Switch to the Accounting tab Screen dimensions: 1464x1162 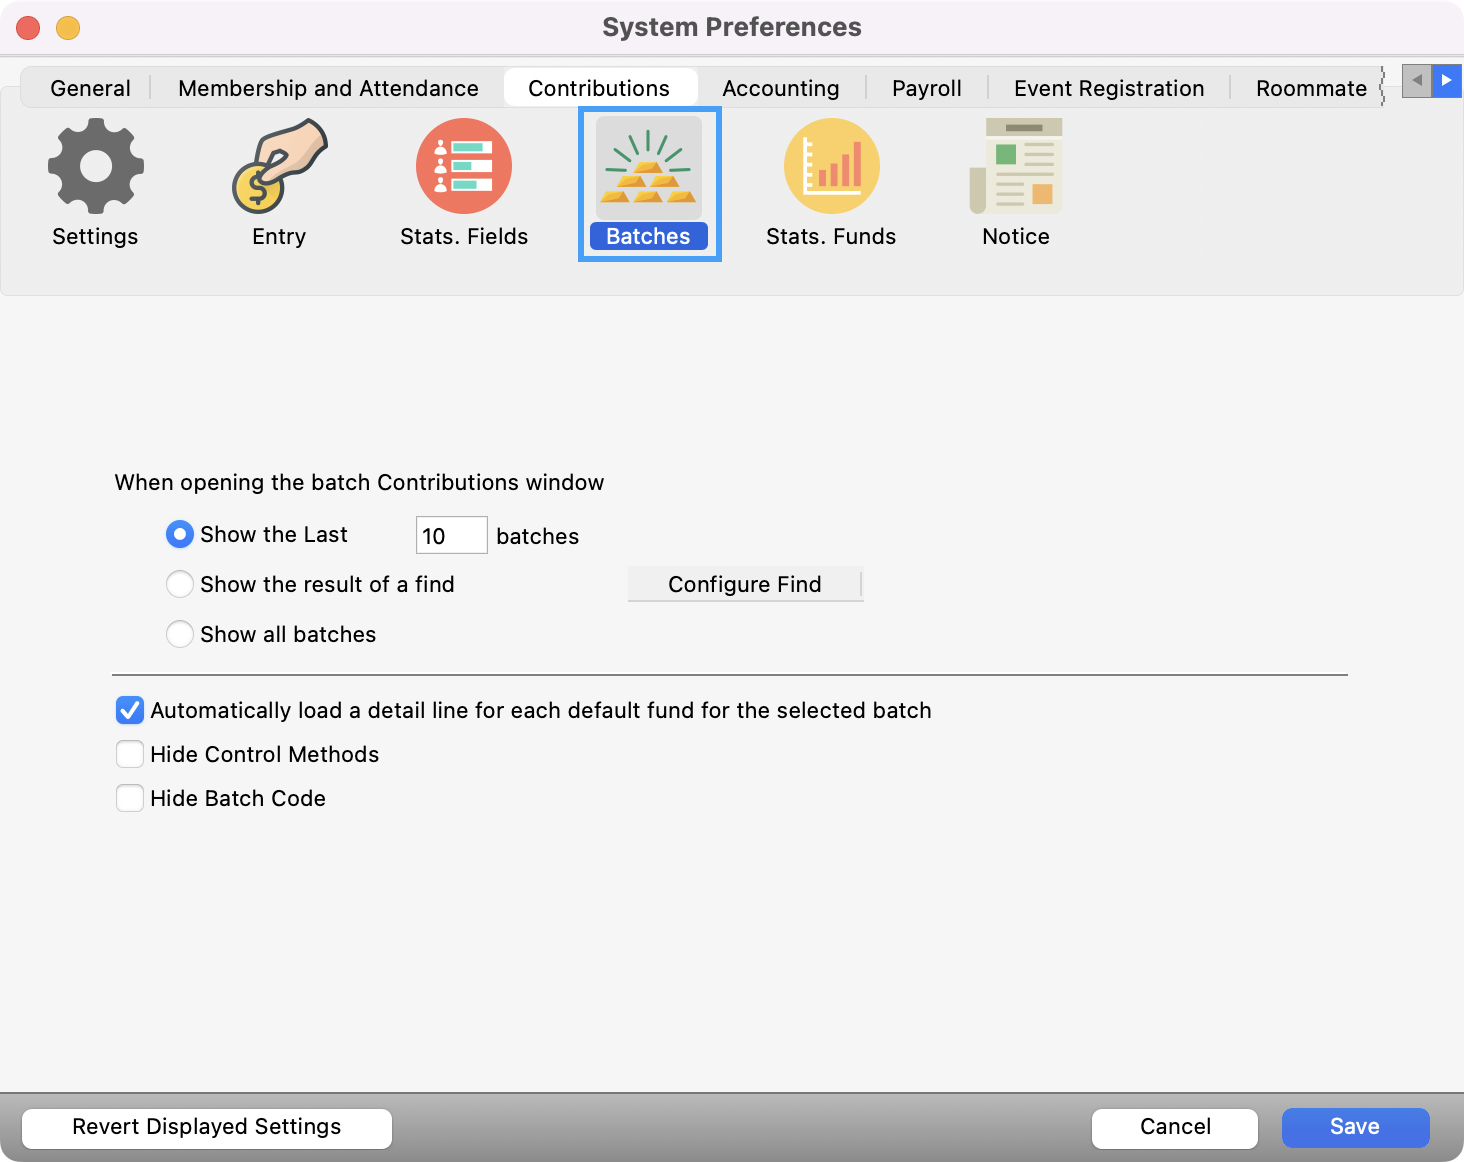tap(780, 88)
